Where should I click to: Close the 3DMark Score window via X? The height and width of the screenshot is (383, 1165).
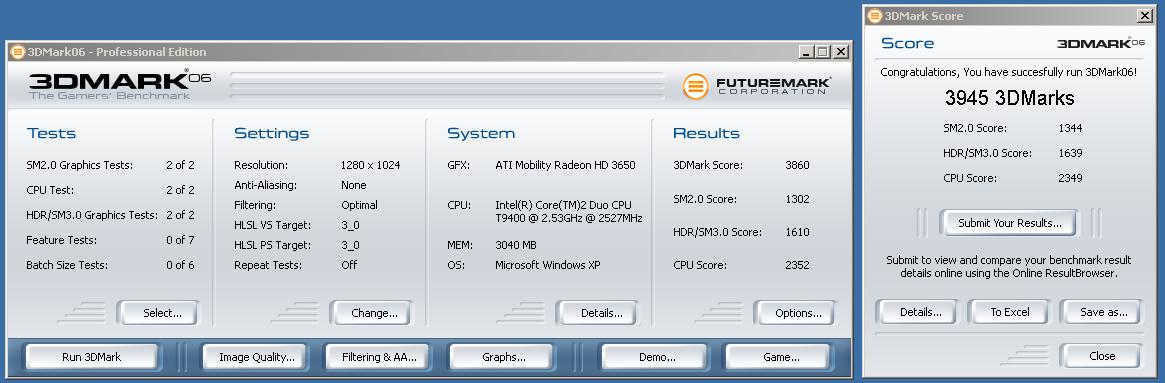(x=1144, y=16)
